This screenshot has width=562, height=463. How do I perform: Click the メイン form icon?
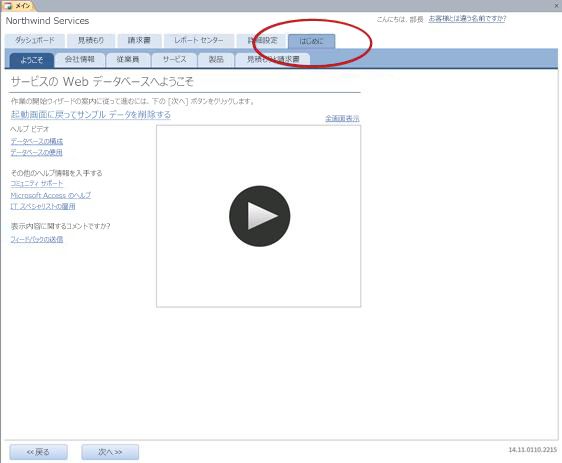tap(8, 6)
